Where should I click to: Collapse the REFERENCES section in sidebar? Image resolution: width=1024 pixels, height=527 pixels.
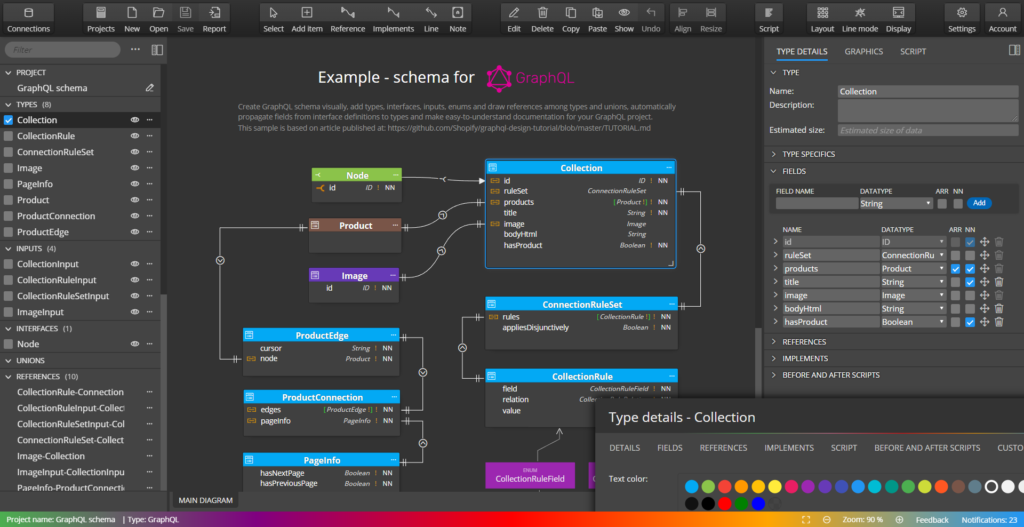8,377
